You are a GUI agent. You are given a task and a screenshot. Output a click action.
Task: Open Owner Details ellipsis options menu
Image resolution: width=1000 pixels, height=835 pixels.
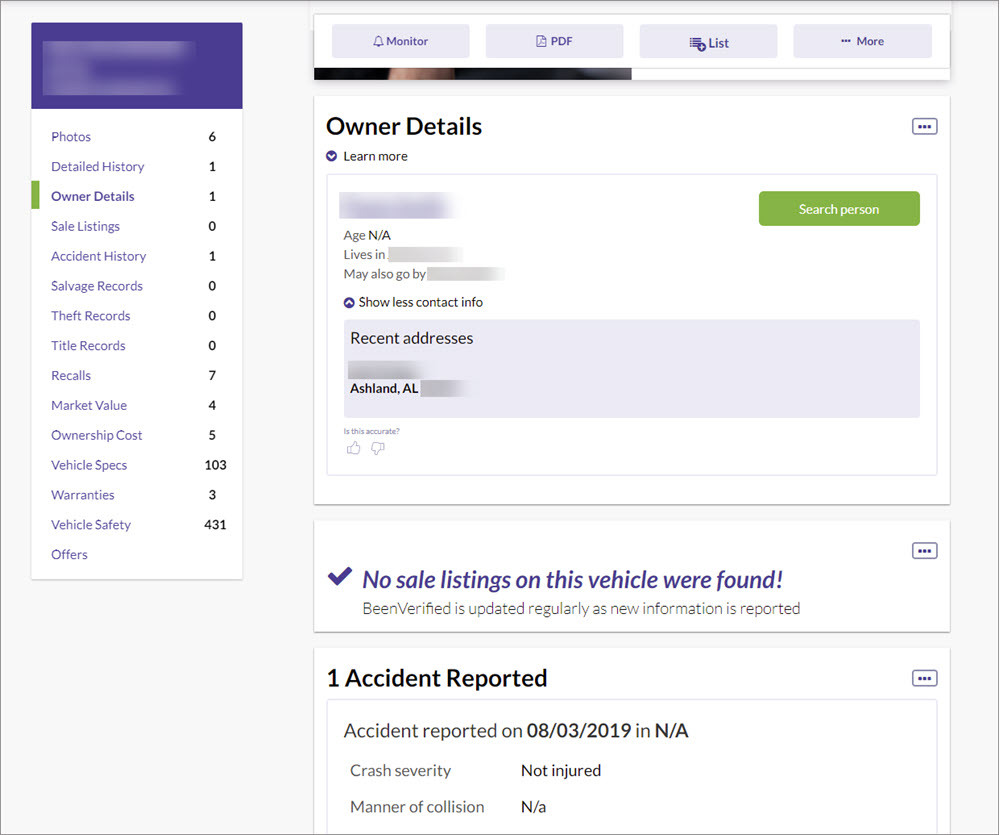pos(924,127)
